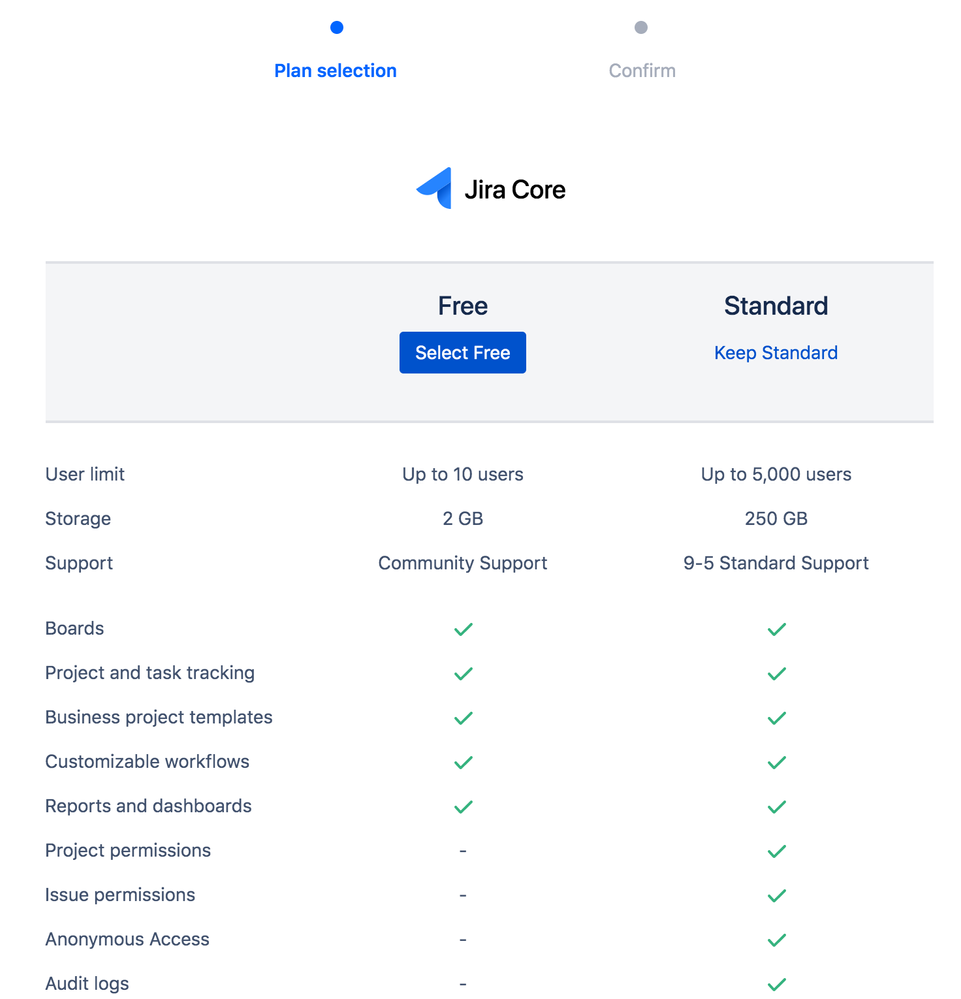961x999 pixels.
Task: Click the Keep Standard link
Action: pyautogui.click(x=776, y=352)
